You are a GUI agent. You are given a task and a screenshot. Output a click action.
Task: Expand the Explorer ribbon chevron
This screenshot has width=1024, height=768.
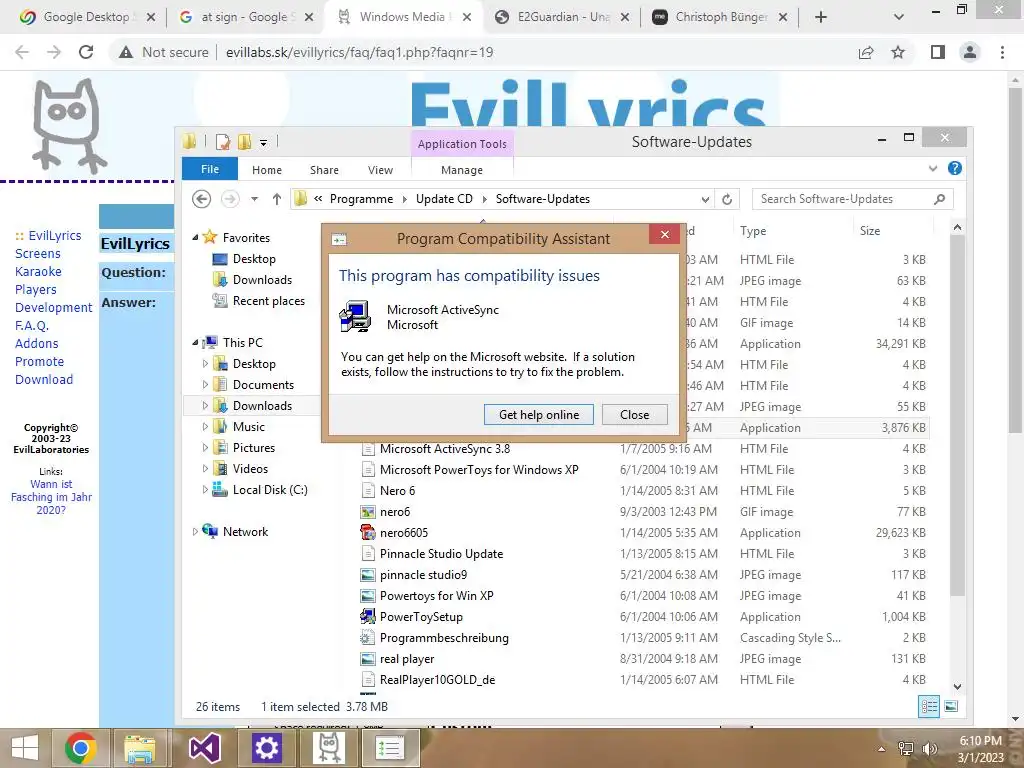pos(933,168)
